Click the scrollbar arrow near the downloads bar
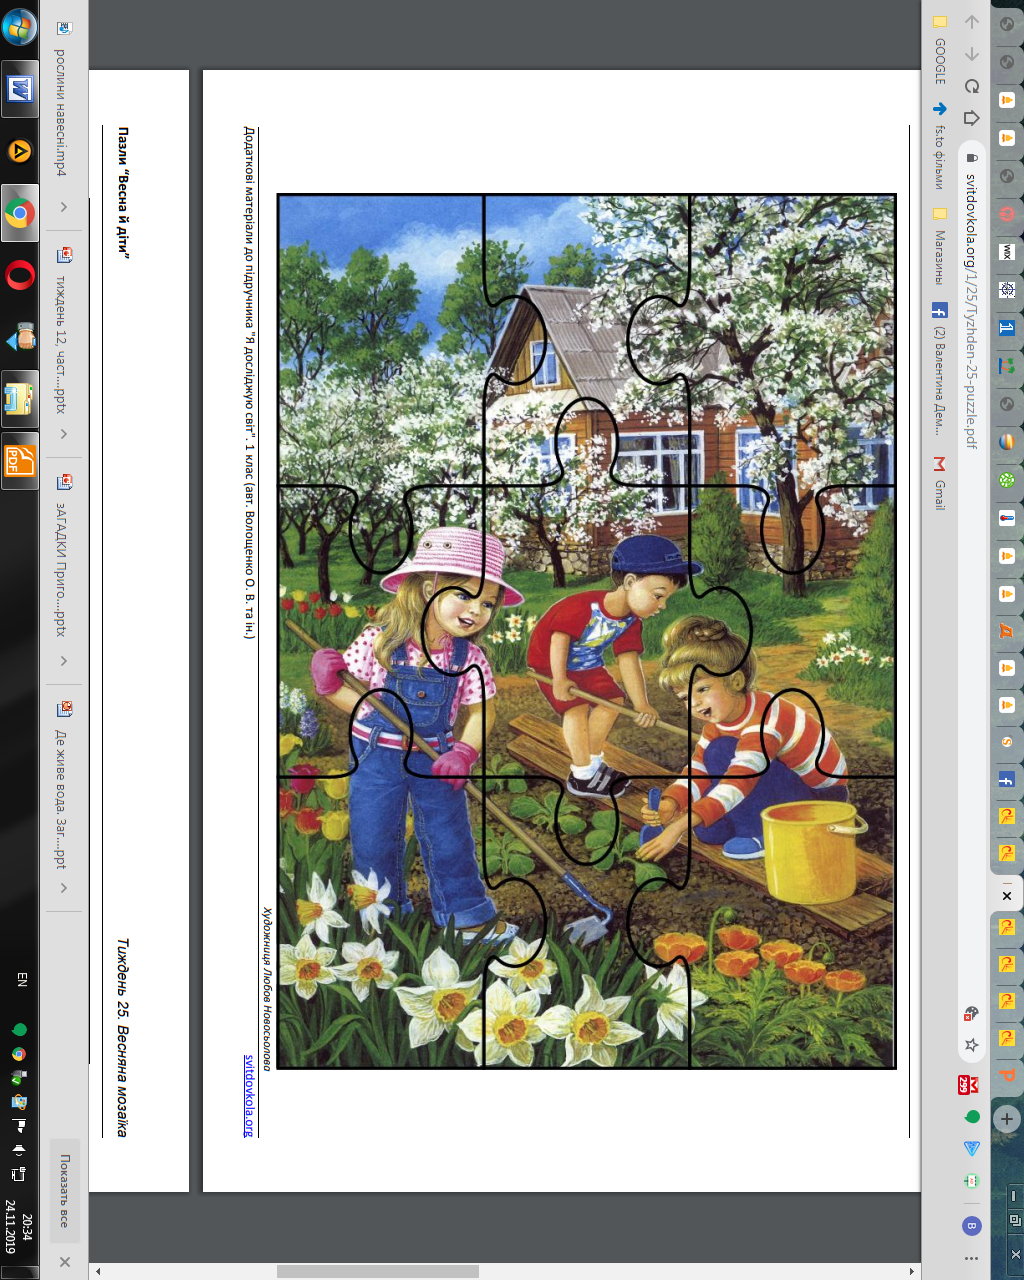 pyautogui.click(x=97, y=1272)
